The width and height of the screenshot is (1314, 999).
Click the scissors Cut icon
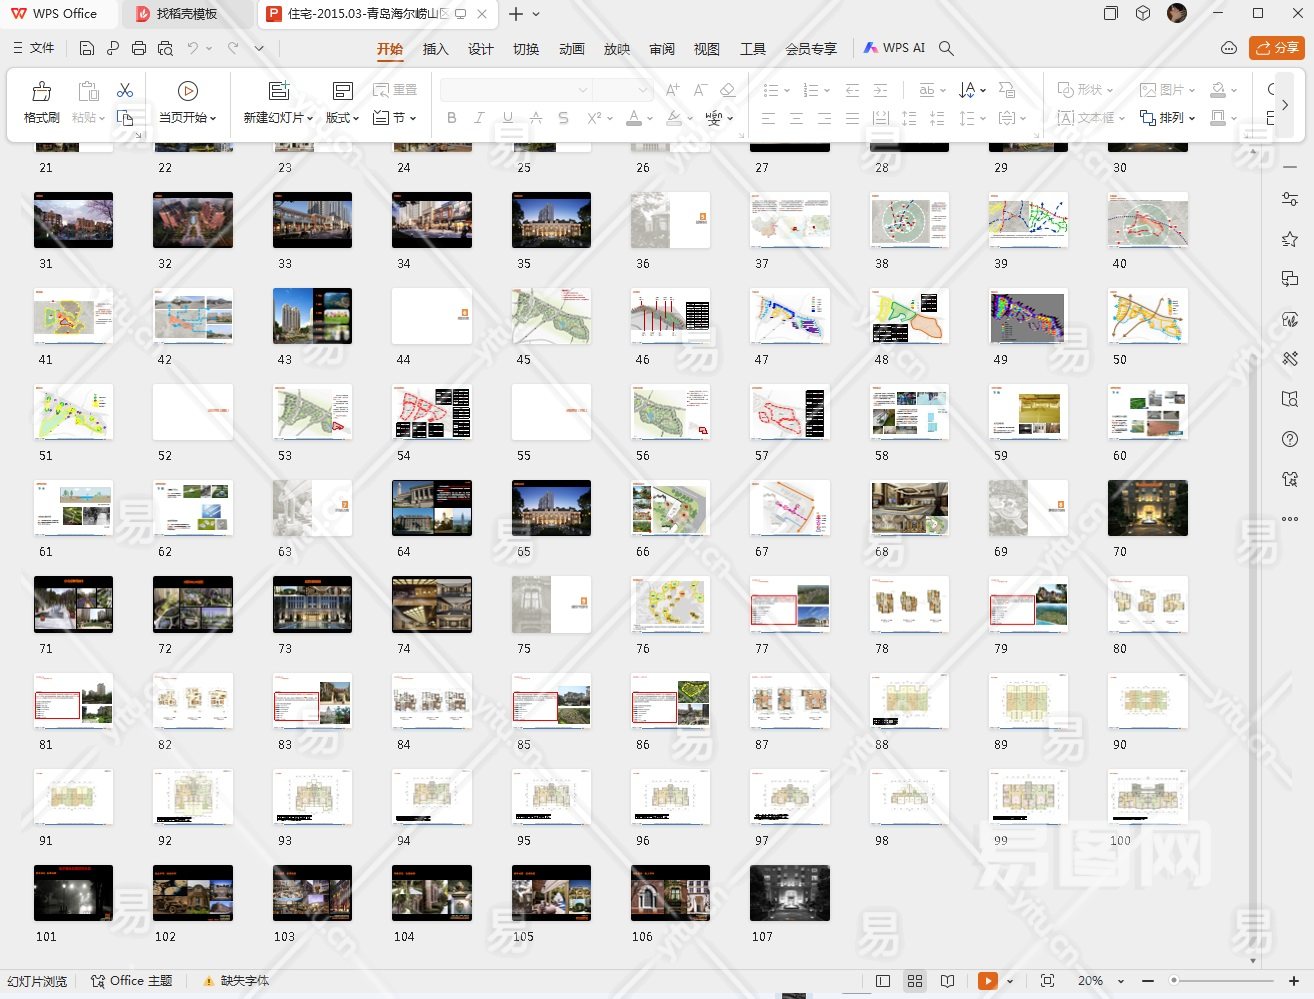(x=125, y=91)
